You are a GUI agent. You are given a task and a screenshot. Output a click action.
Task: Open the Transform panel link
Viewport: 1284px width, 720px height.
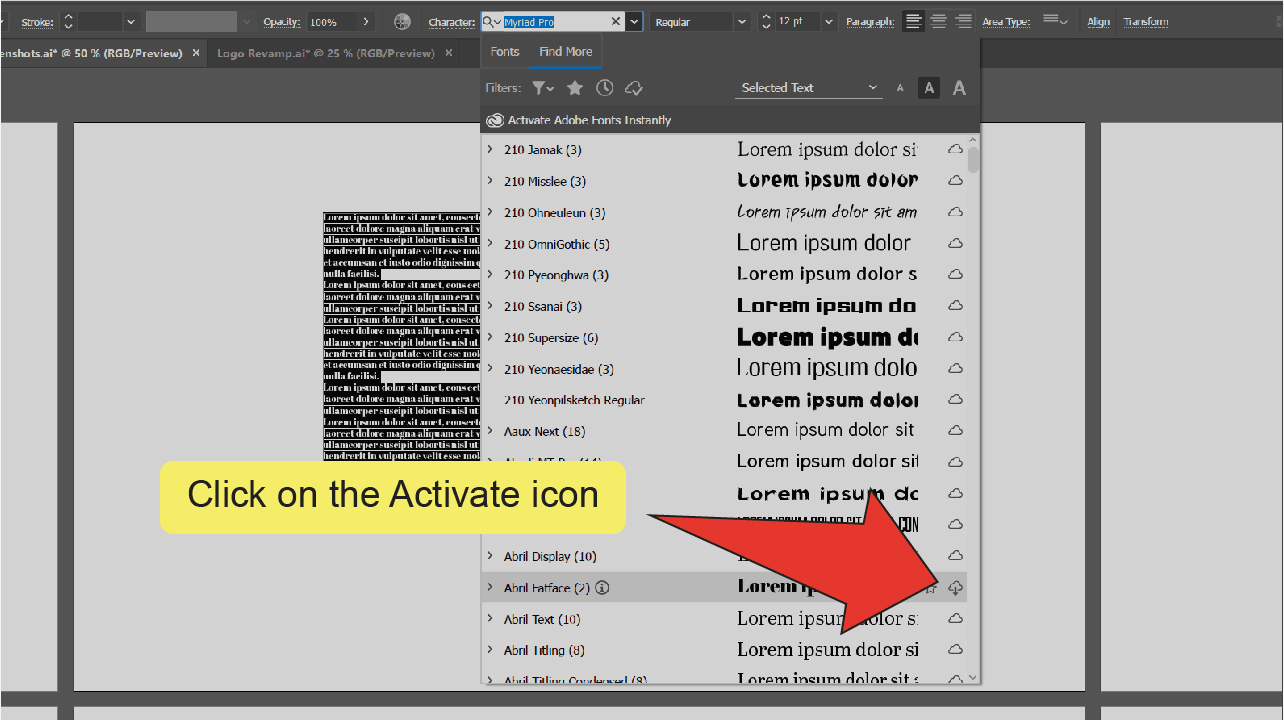pyautogui.click(x=1146, y=22)
